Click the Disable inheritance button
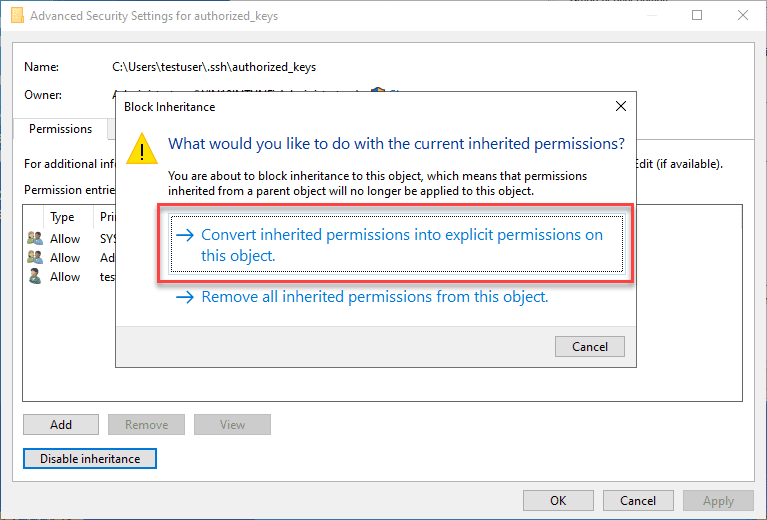Screen dimensions: 767x520 click(x=89, y=459)
